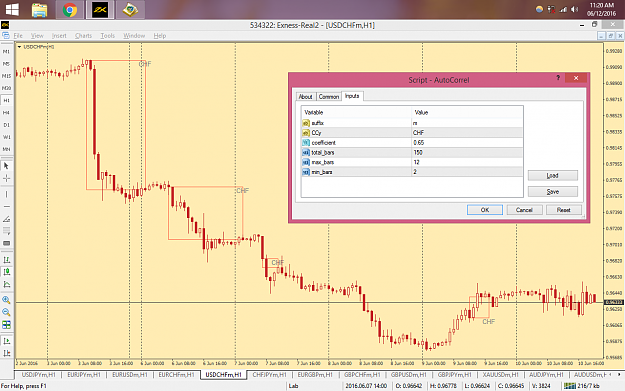The image size is (625, 391).
Task: Open the Charts menu
Action: pyautogui.click(x=83, y=35)
